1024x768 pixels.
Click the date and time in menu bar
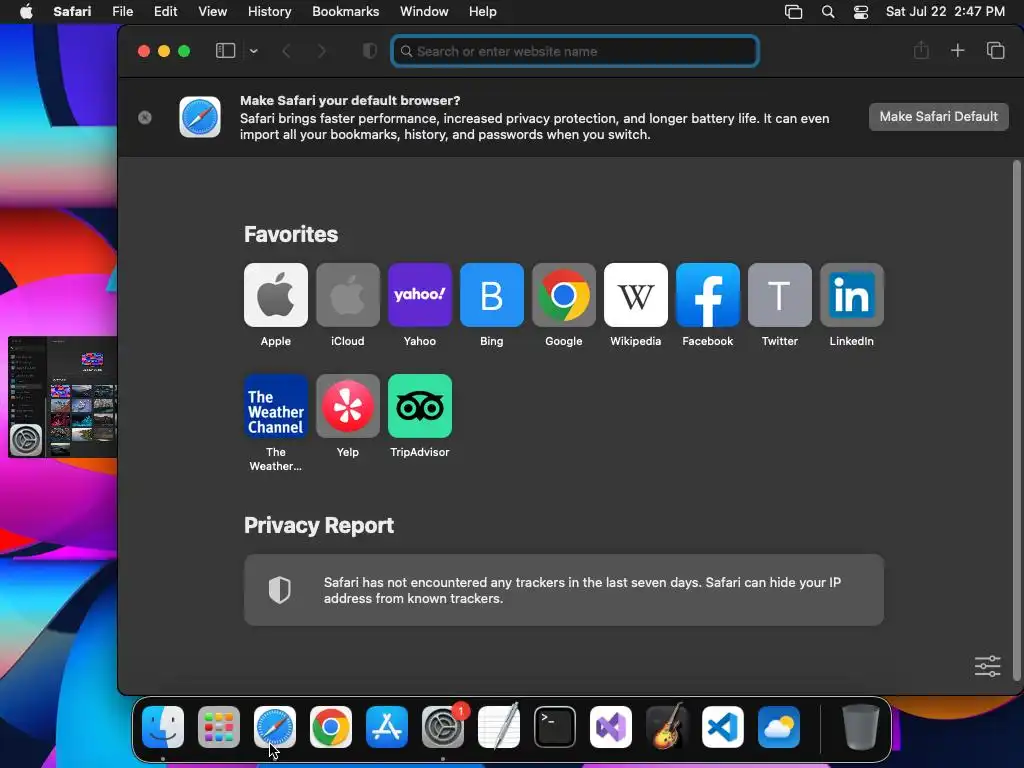click(945, 11)
